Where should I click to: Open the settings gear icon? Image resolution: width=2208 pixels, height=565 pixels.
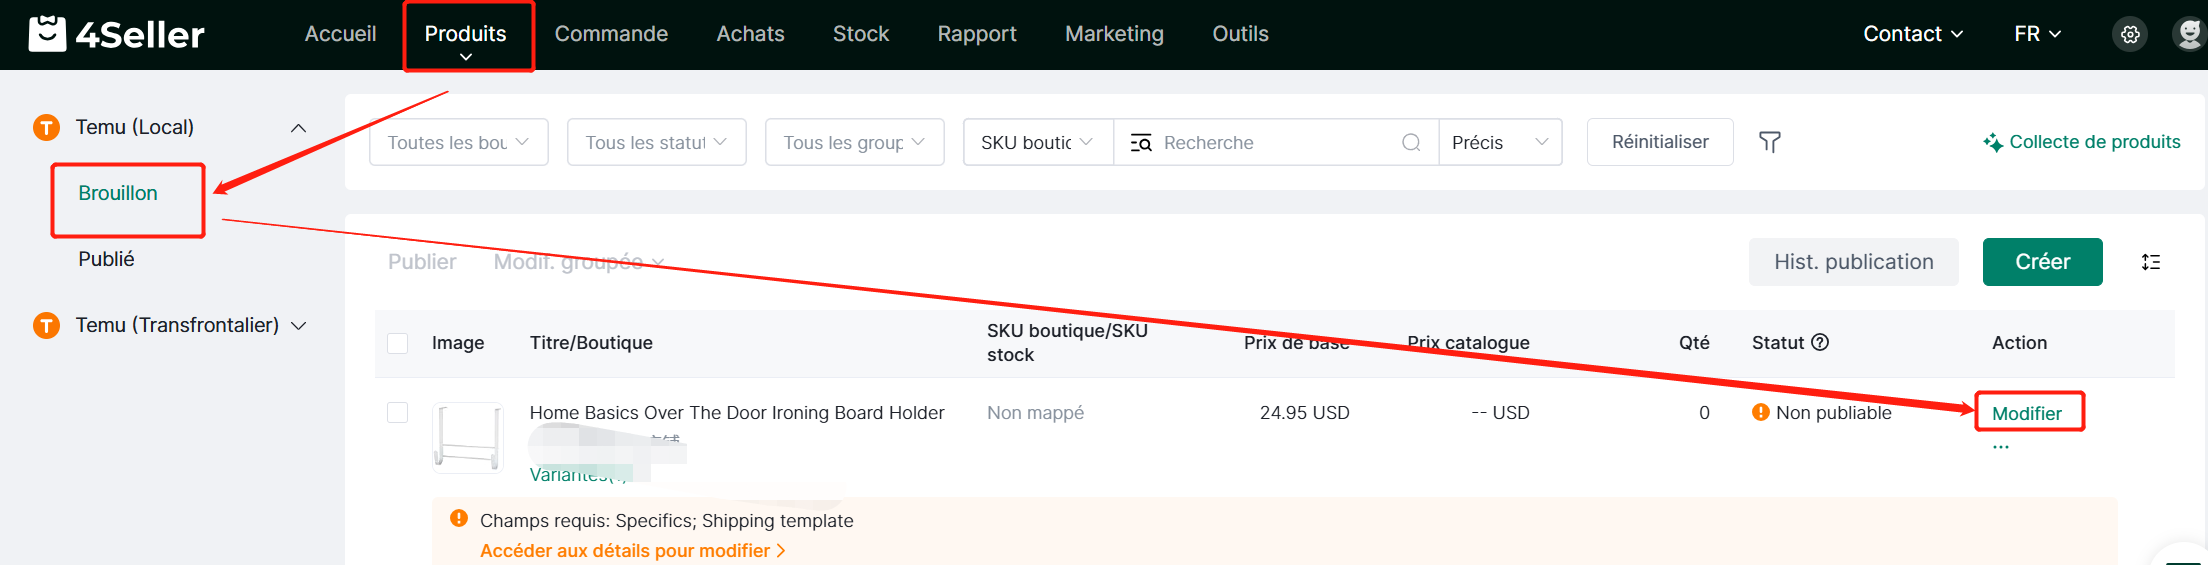pos(2130,35)
